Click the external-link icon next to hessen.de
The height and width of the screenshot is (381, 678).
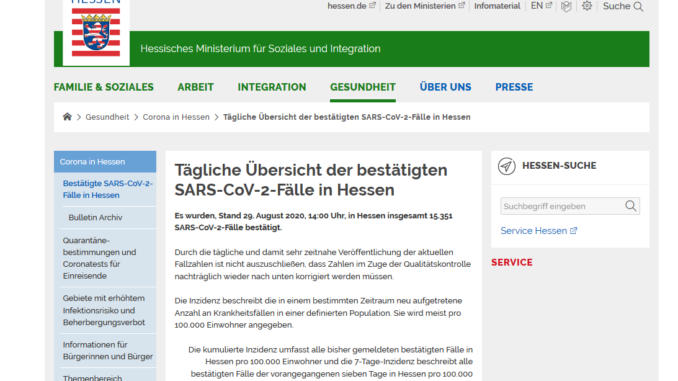(x=372, y=6)
